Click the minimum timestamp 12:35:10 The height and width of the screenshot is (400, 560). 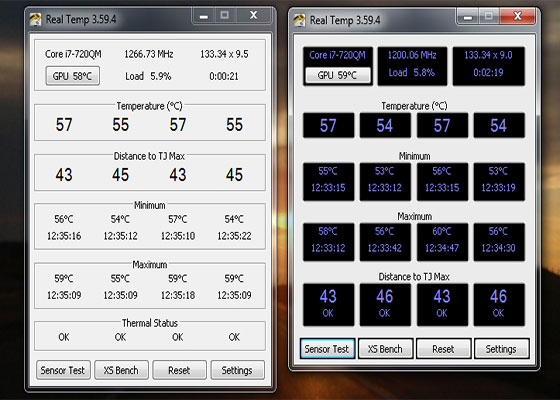tap(178, 236)
